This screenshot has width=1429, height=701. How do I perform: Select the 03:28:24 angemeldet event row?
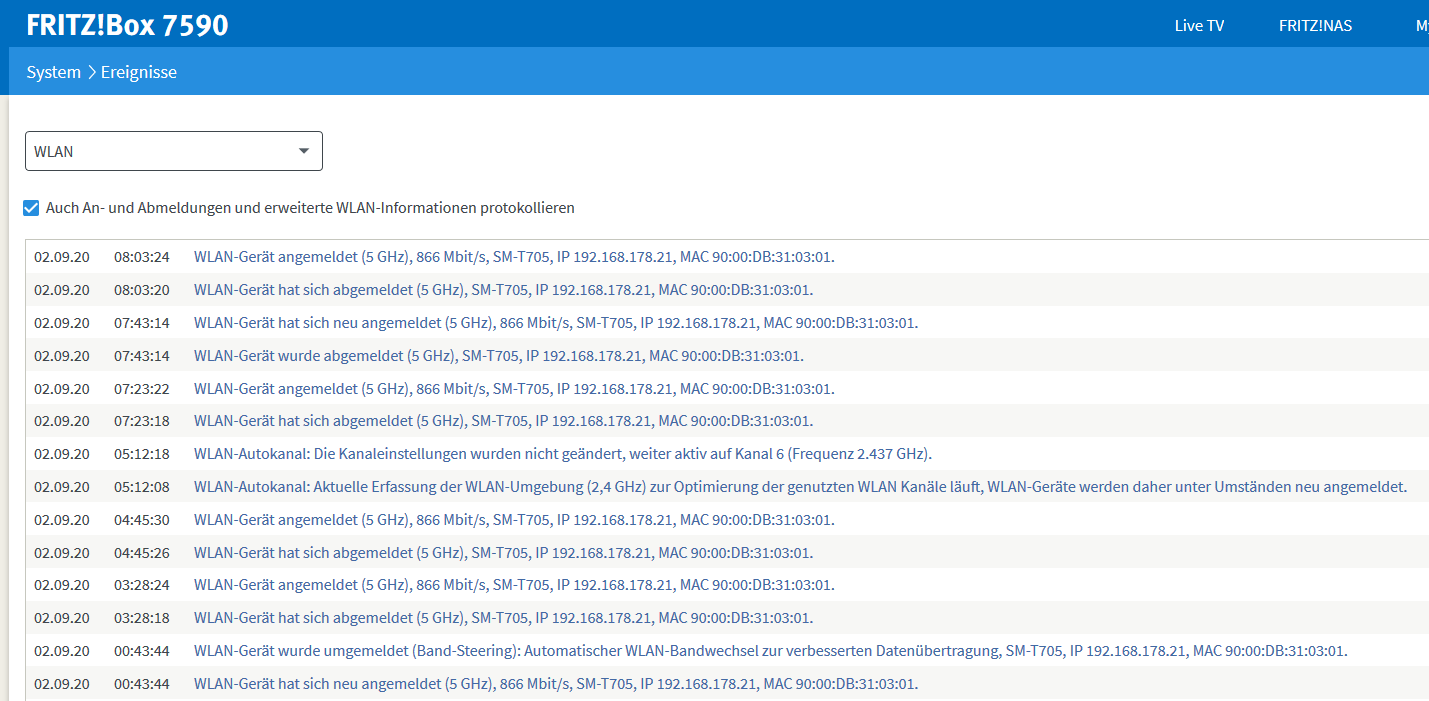[727, 585]
